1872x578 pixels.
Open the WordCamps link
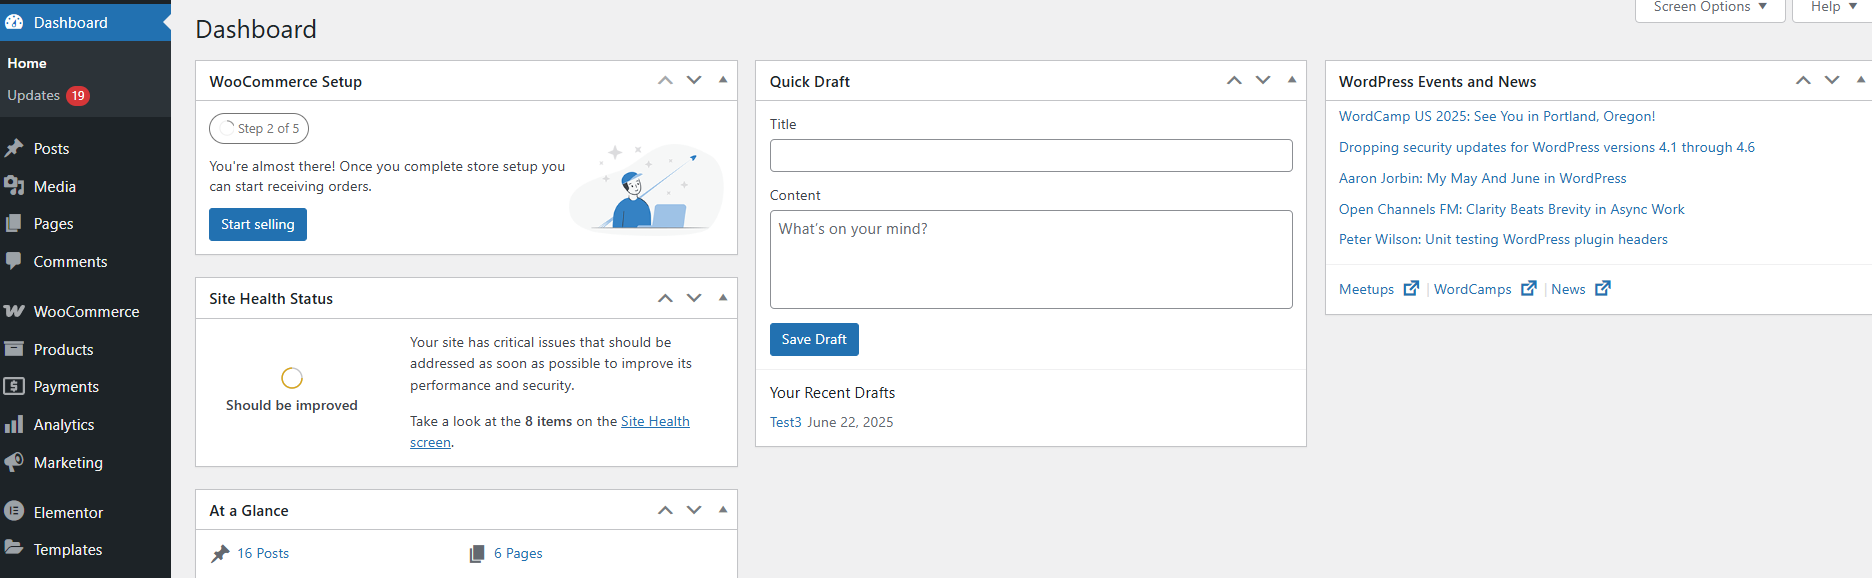point(1473,289)
